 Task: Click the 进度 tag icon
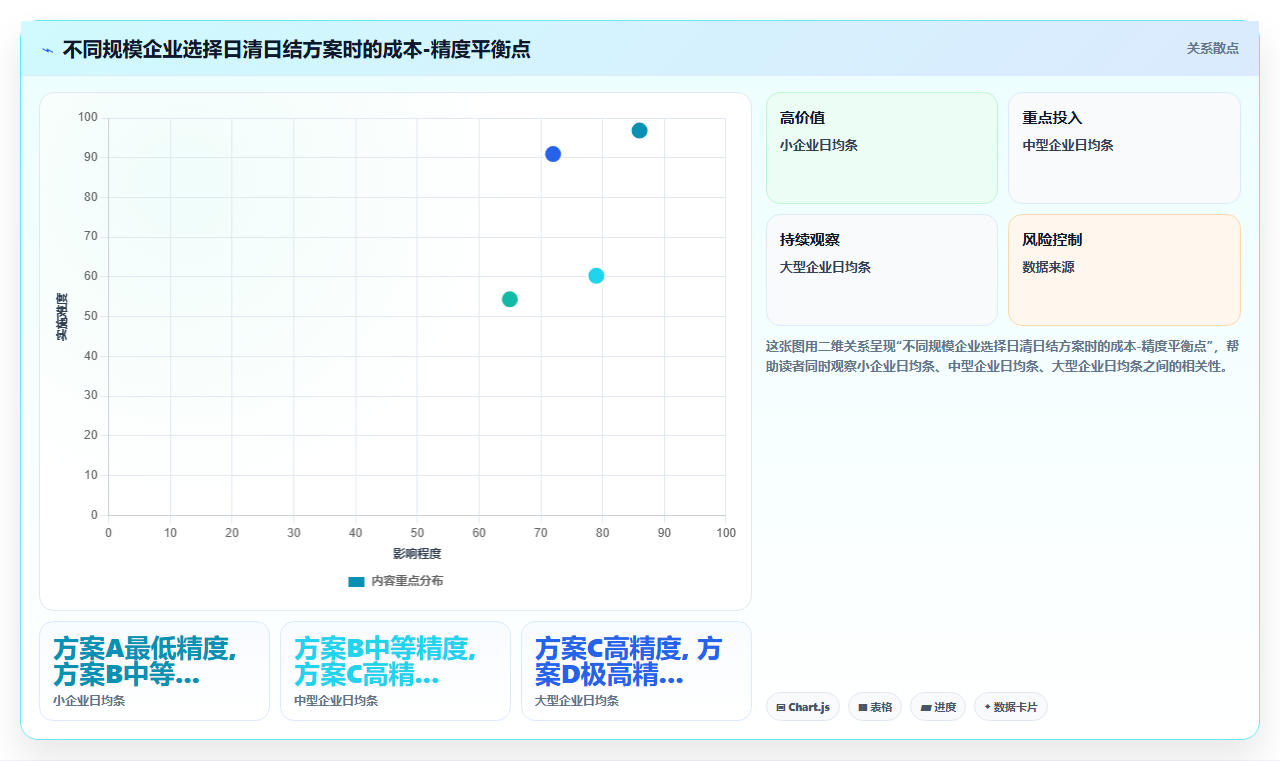(x=926, y=708)
